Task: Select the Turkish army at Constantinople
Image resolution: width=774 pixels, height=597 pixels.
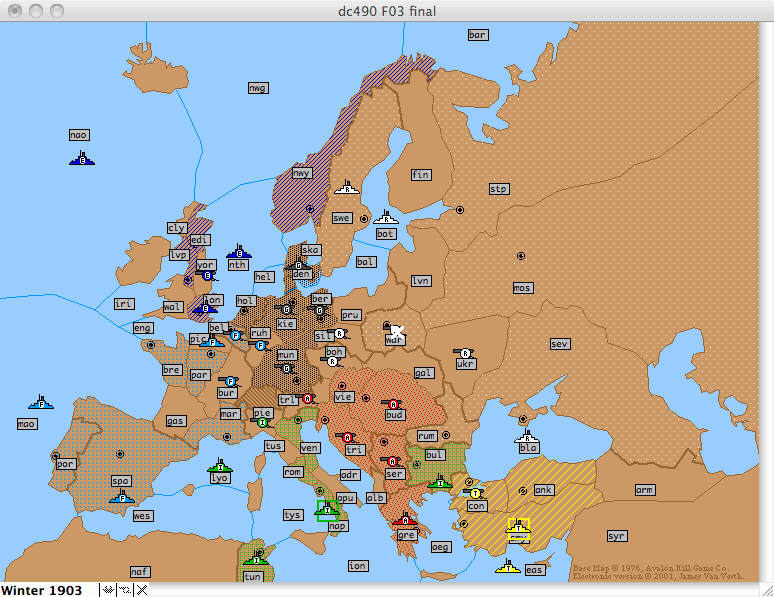Action: tap(475, 493)
